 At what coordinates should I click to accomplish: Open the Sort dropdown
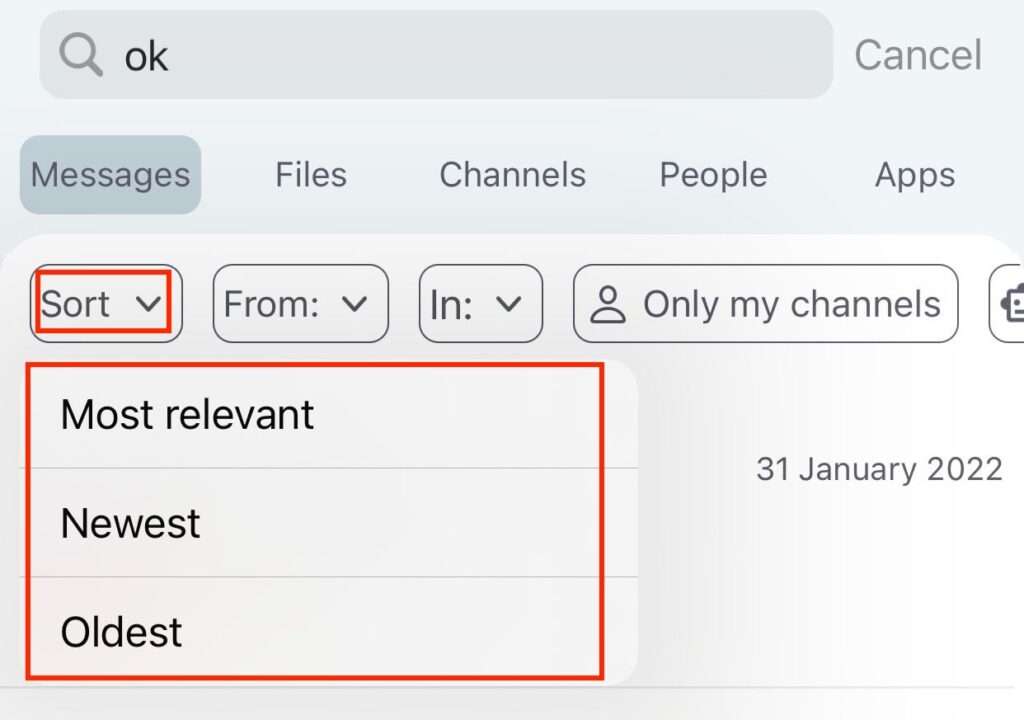106,304
